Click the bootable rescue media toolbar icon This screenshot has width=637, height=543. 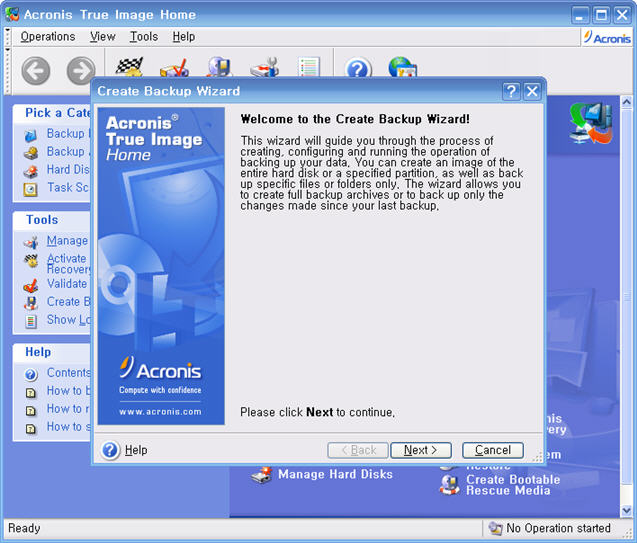coord(219,67)
